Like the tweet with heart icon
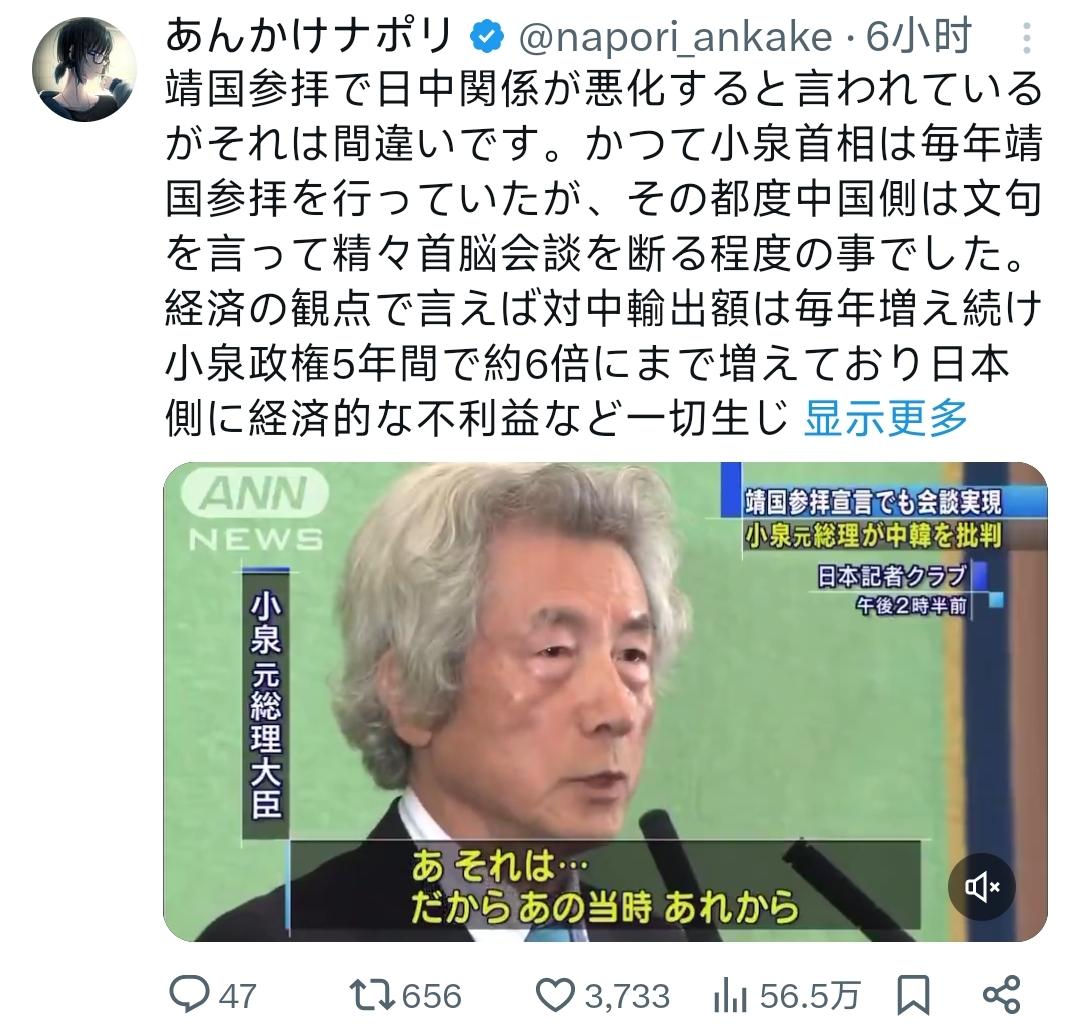1080x1035 pixels. coord(554,995)
